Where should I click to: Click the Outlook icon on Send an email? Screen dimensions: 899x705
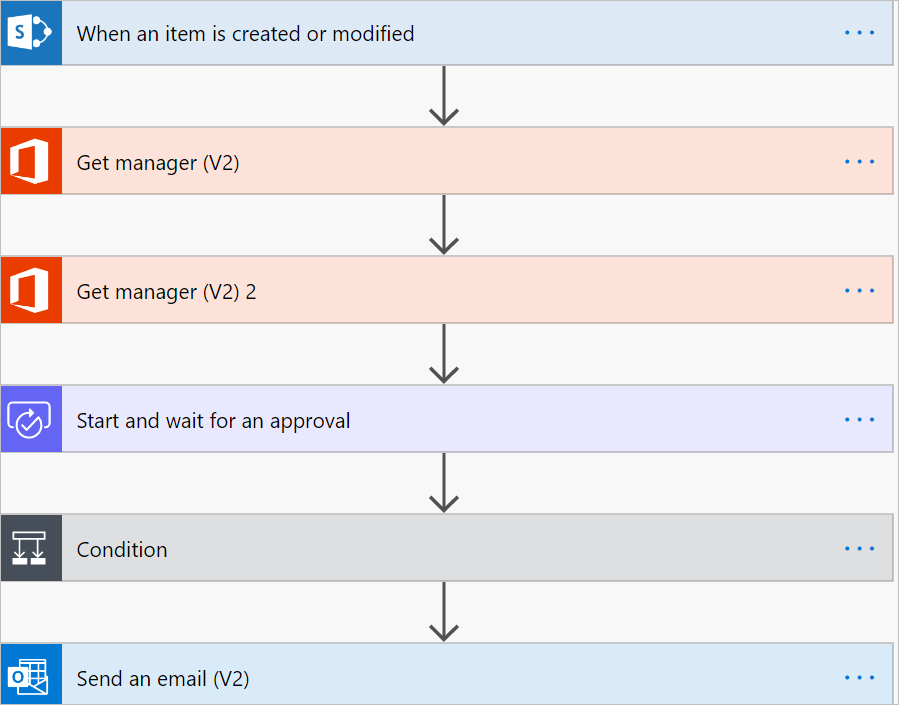point(31,675)
